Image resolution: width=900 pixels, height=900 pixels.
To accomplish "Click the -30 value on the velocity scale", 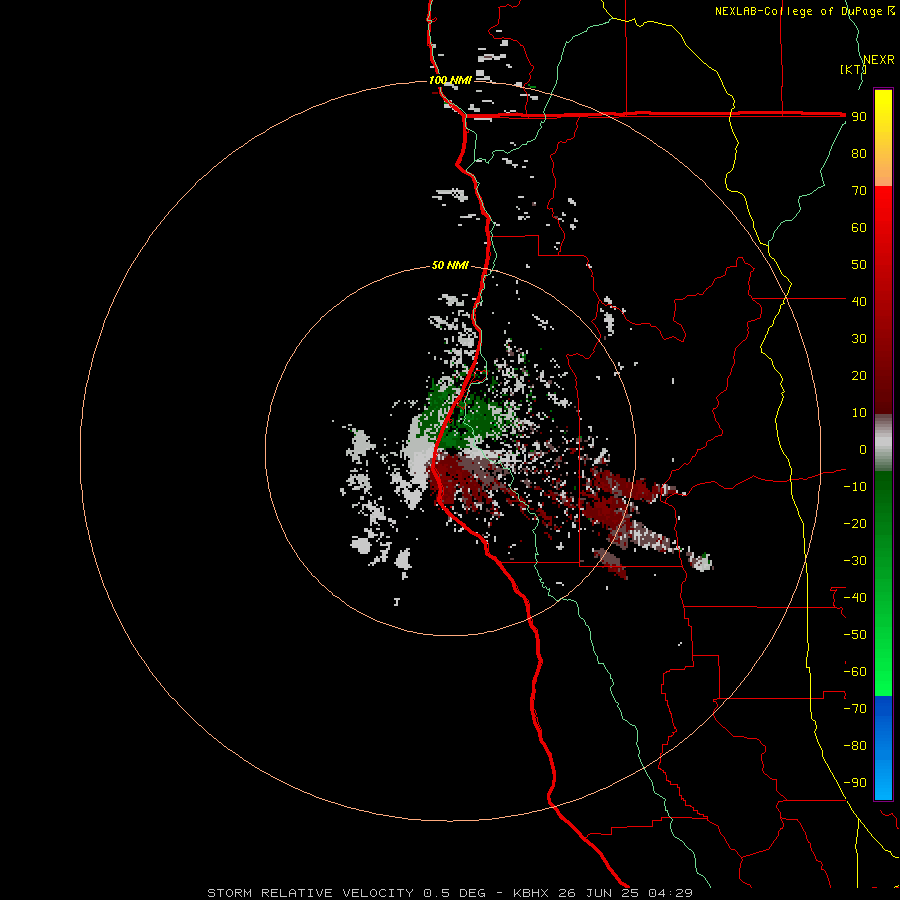I will click(855, 561).
